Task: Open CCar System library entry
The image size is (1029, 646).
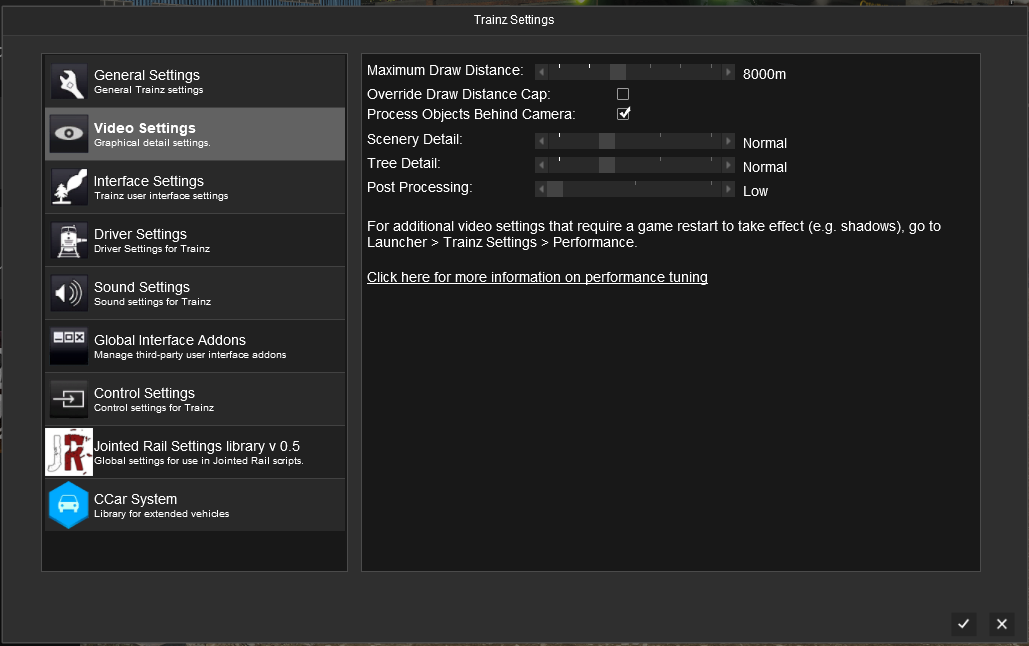Action: [x=195, y=505]
